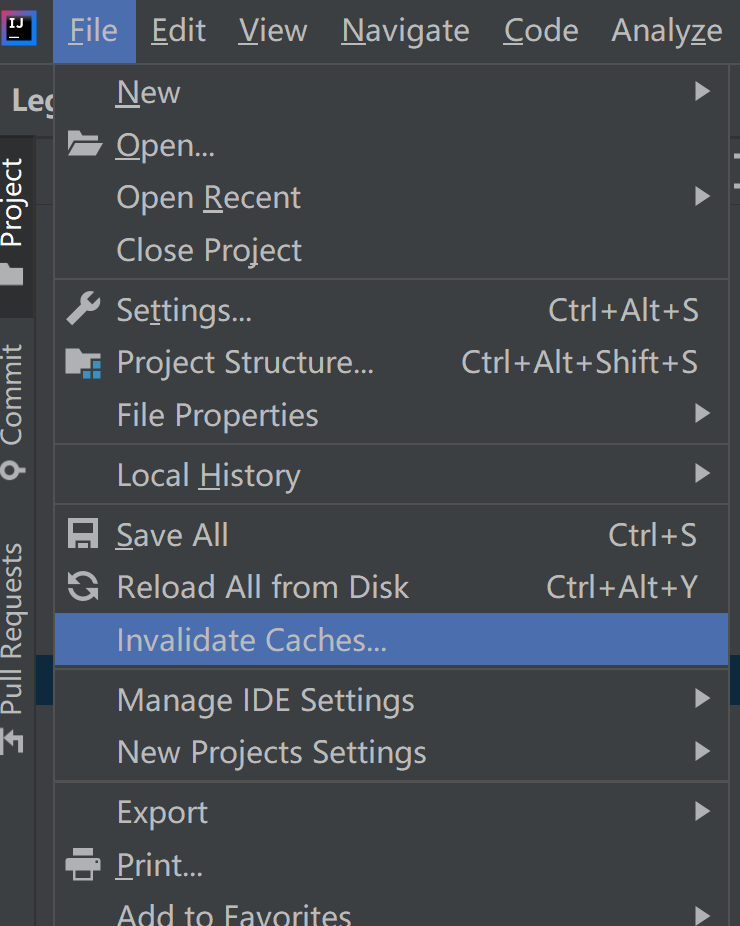Open the Navigate menu

pos(405,31)
